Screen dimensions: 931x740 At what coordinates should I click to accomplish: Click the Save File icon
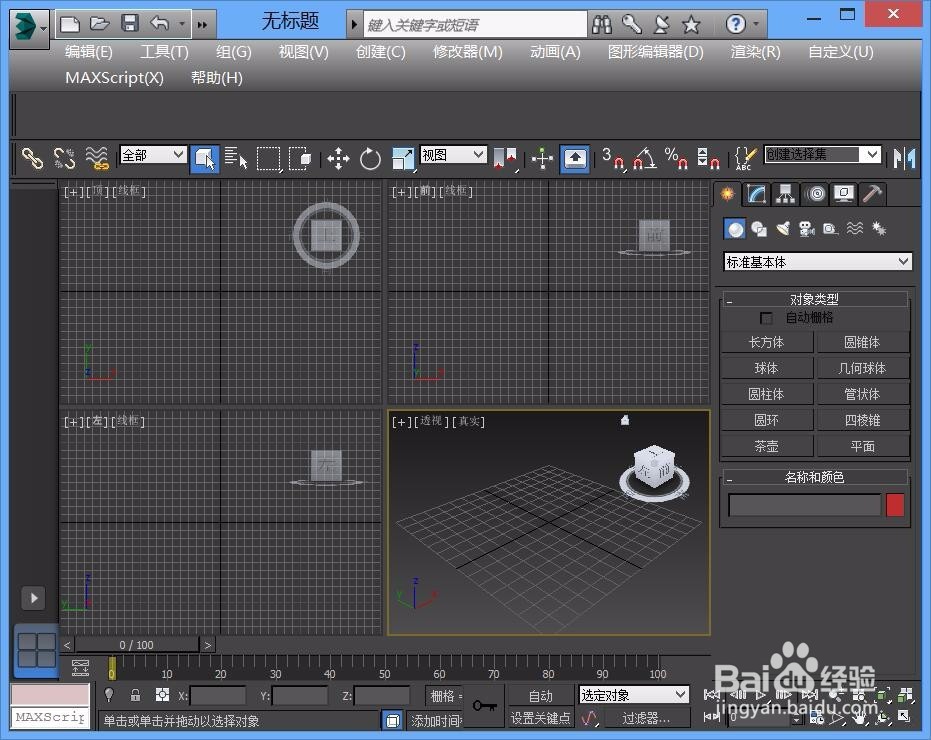click(129, 24)
